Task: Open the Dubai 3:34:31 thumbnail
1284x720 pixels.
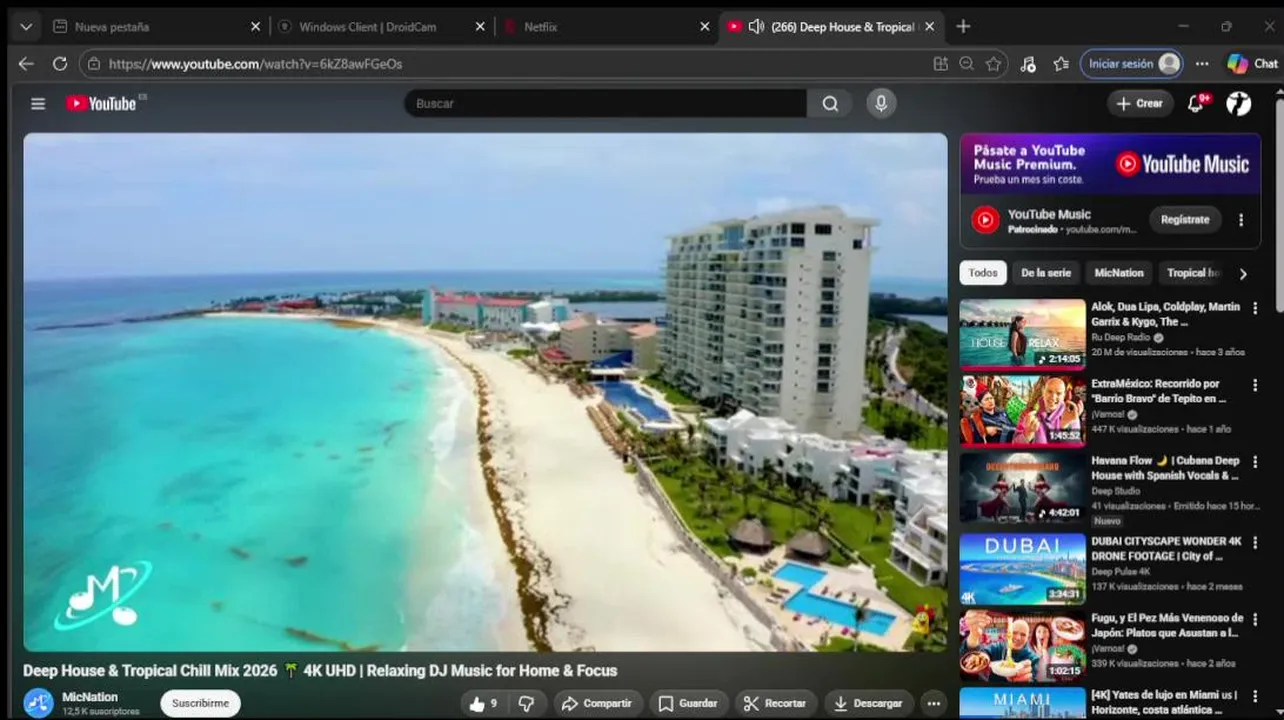Action: coord(1022,568)
